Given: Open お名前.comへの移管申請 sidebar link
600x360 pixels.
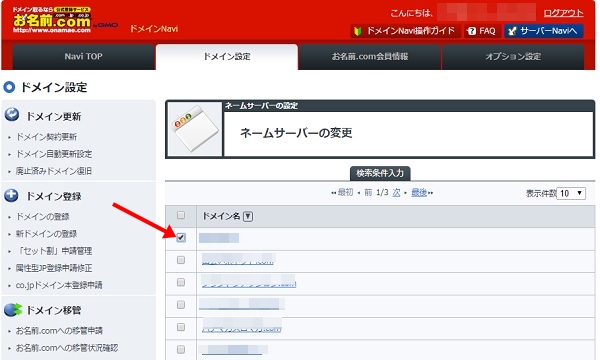Looking at the screenshot, I should (x=59, y=331).
